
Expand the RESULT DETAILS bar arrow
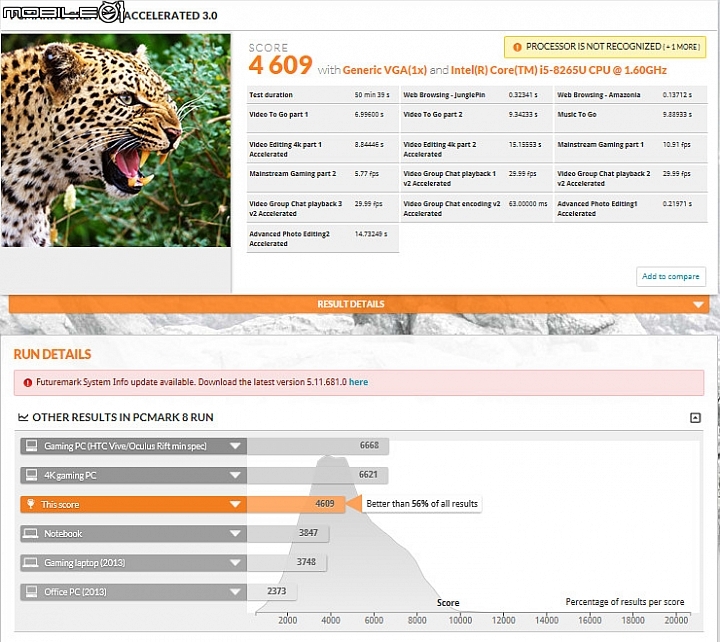[x=698, y=304]
